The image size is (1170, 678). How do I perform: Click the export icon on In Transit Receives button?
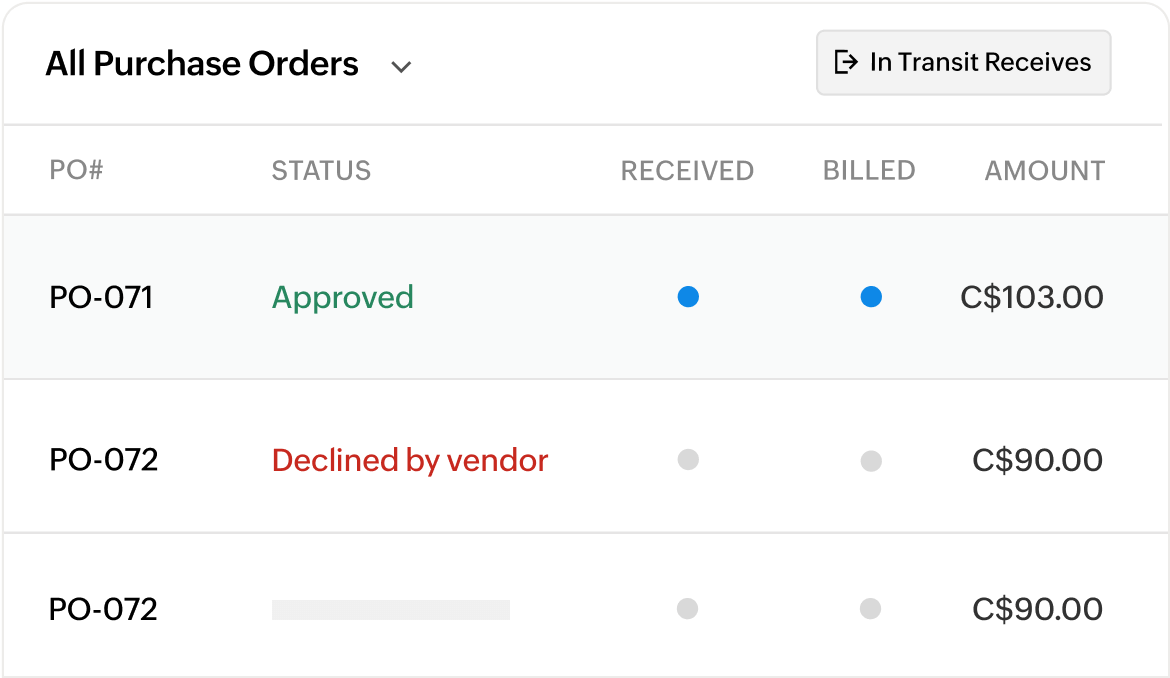845,62
